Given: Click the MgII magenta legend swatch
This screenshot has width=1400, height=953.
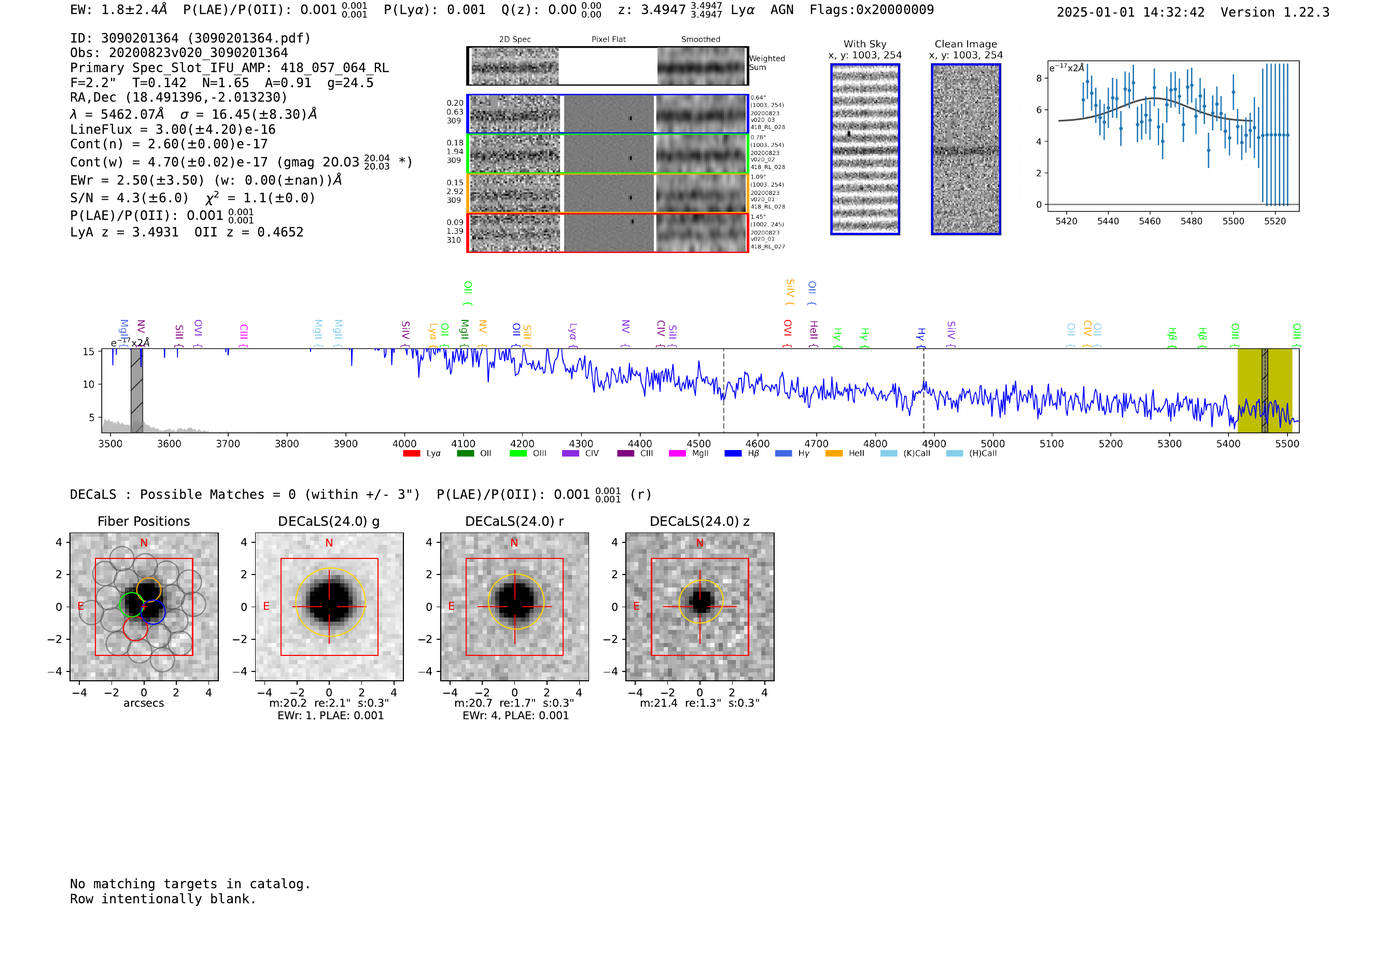Looking at the screenshot, I should point(677,454).
